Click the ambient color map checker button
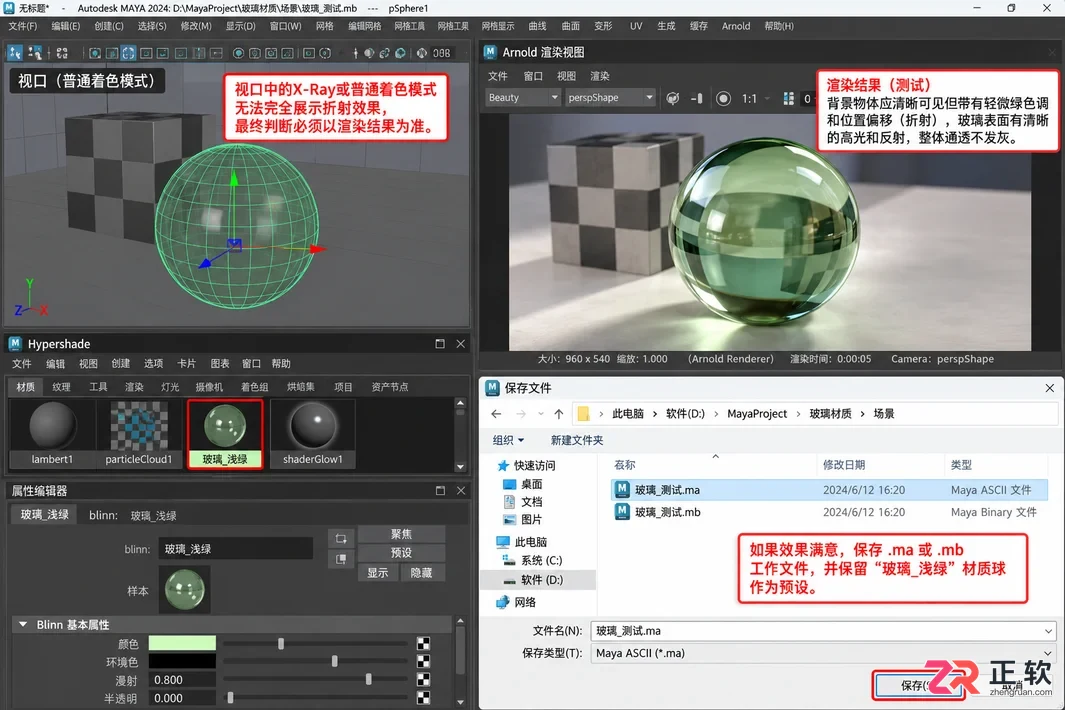Screen dimensions: 1065x710 [423, 661]
